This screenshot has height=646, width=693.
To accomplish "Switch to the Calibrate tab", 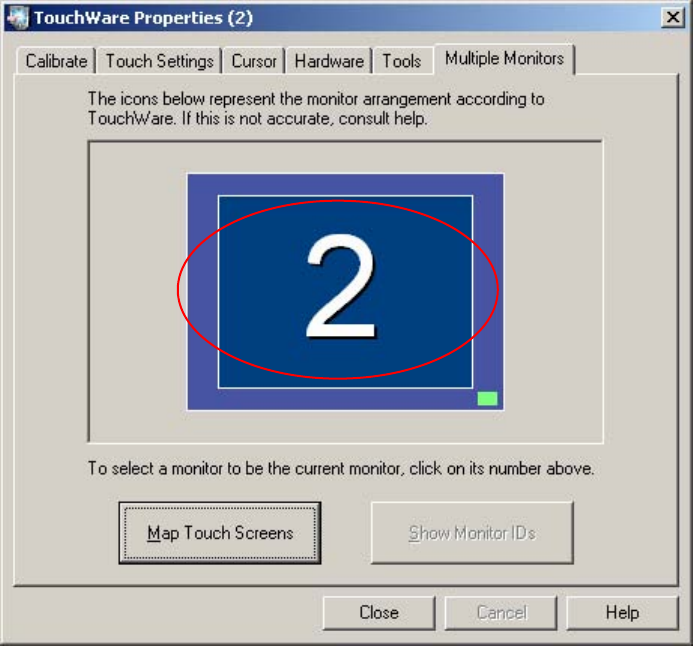I will click(x=56, y=61).
